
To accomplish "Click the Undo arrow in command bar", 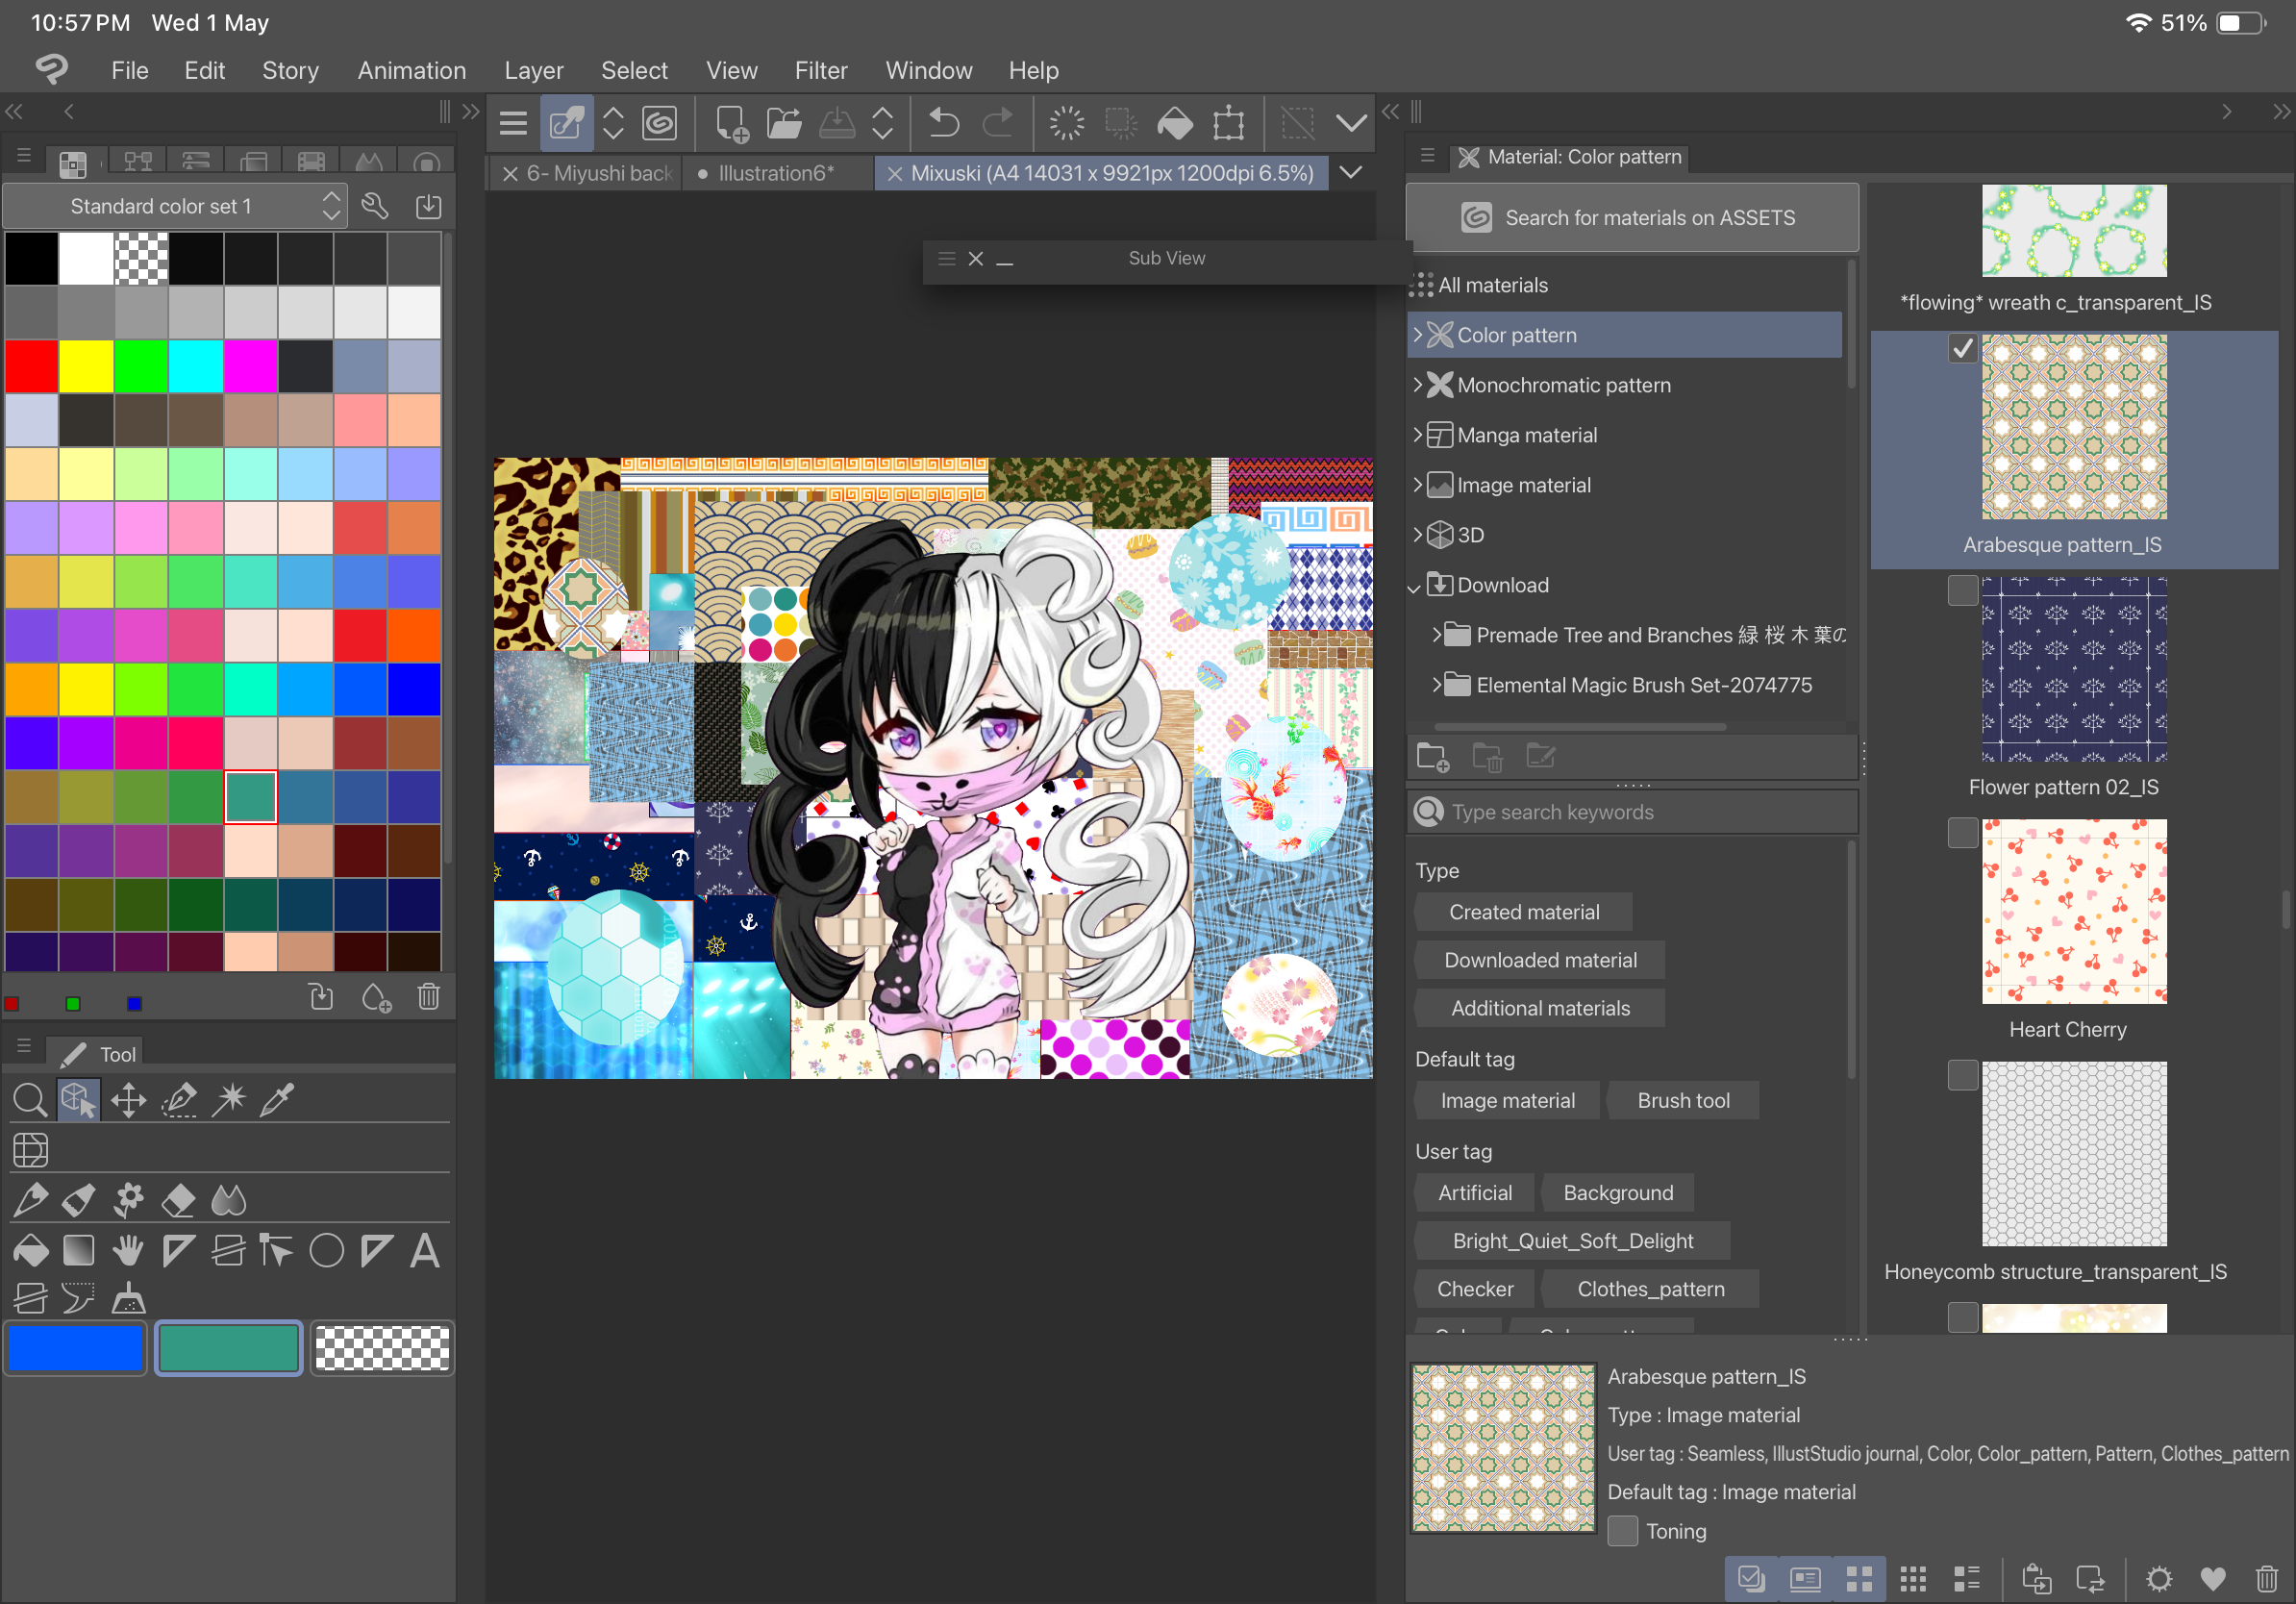I will tap(943, 123).
